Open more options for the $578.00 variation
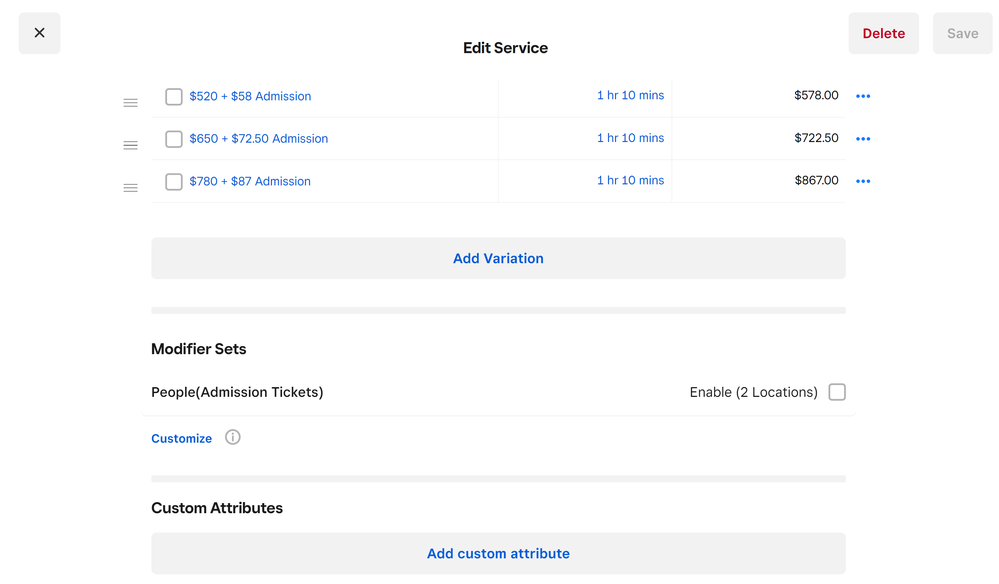Image resolution: width=999 pixels, height=584 pixels. pyautogui.click(x=863, y=96)
